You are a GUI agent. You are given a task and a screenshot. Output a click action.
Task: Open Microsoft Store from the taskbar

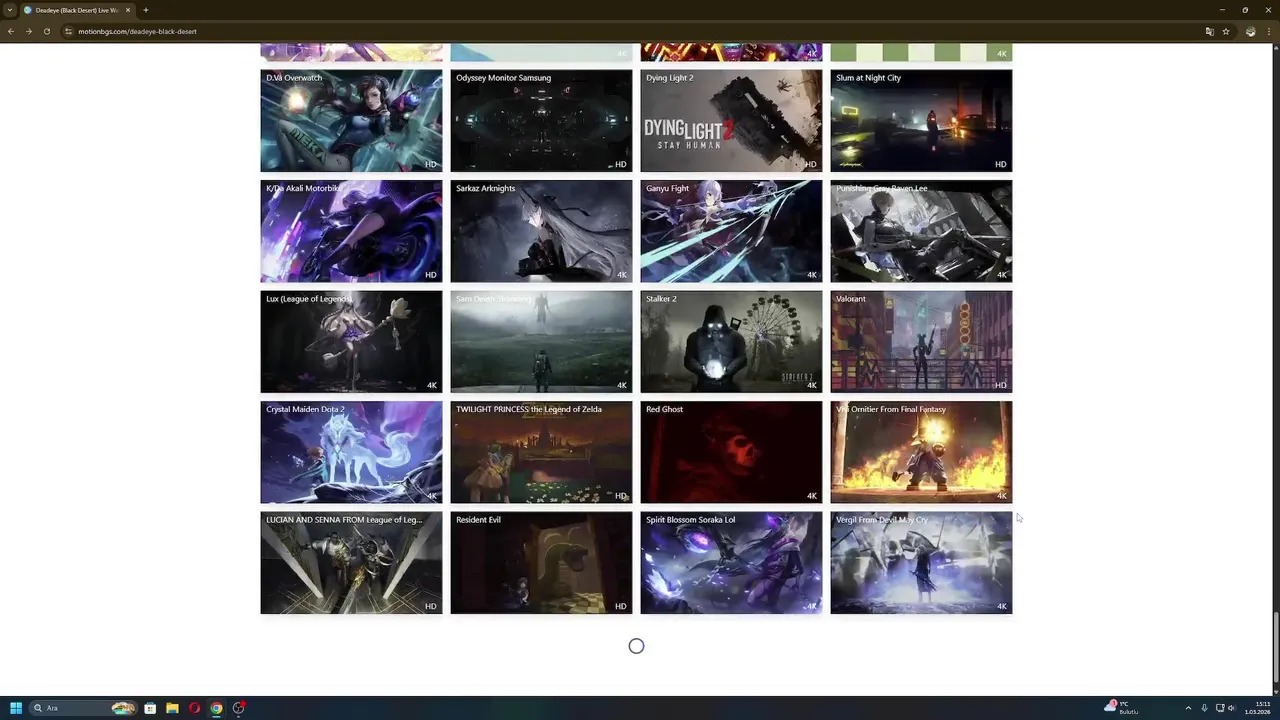coord(150,708)
